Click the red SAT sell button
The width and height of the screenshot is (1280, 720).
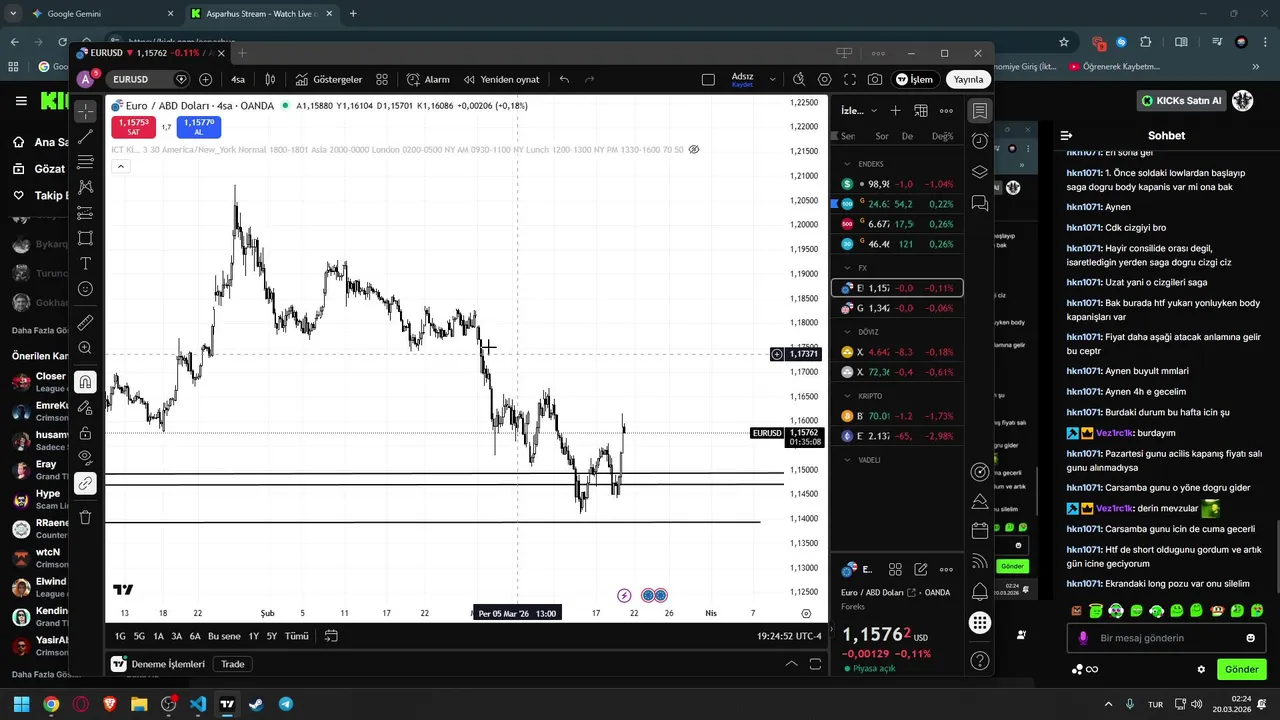coord(134,127)
